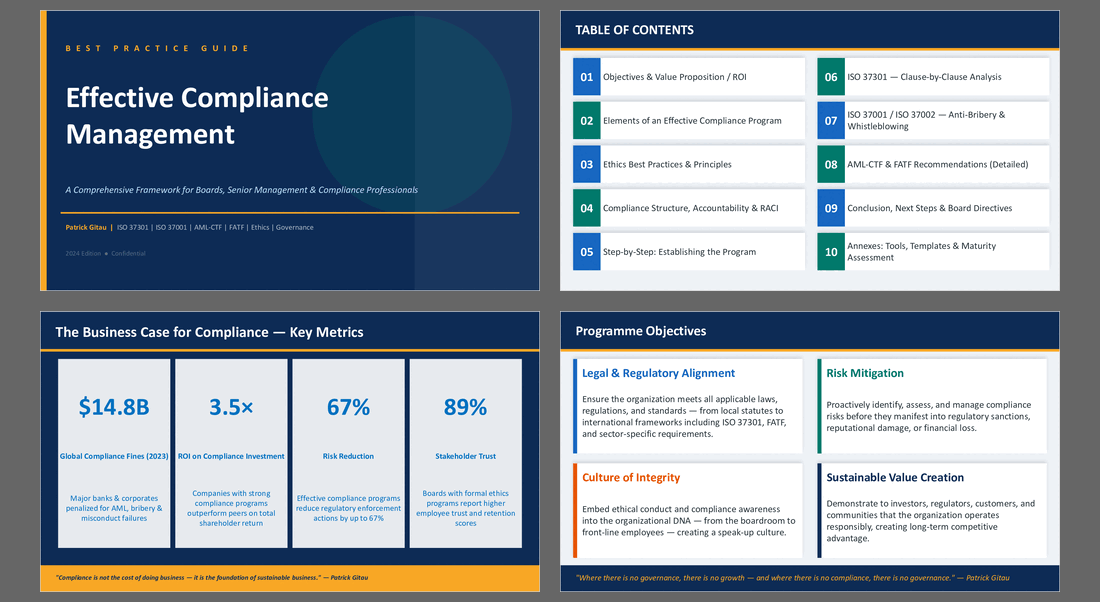Click the 05 number badge
Viewport: 1100px width, 602px height.
(587, 252)
